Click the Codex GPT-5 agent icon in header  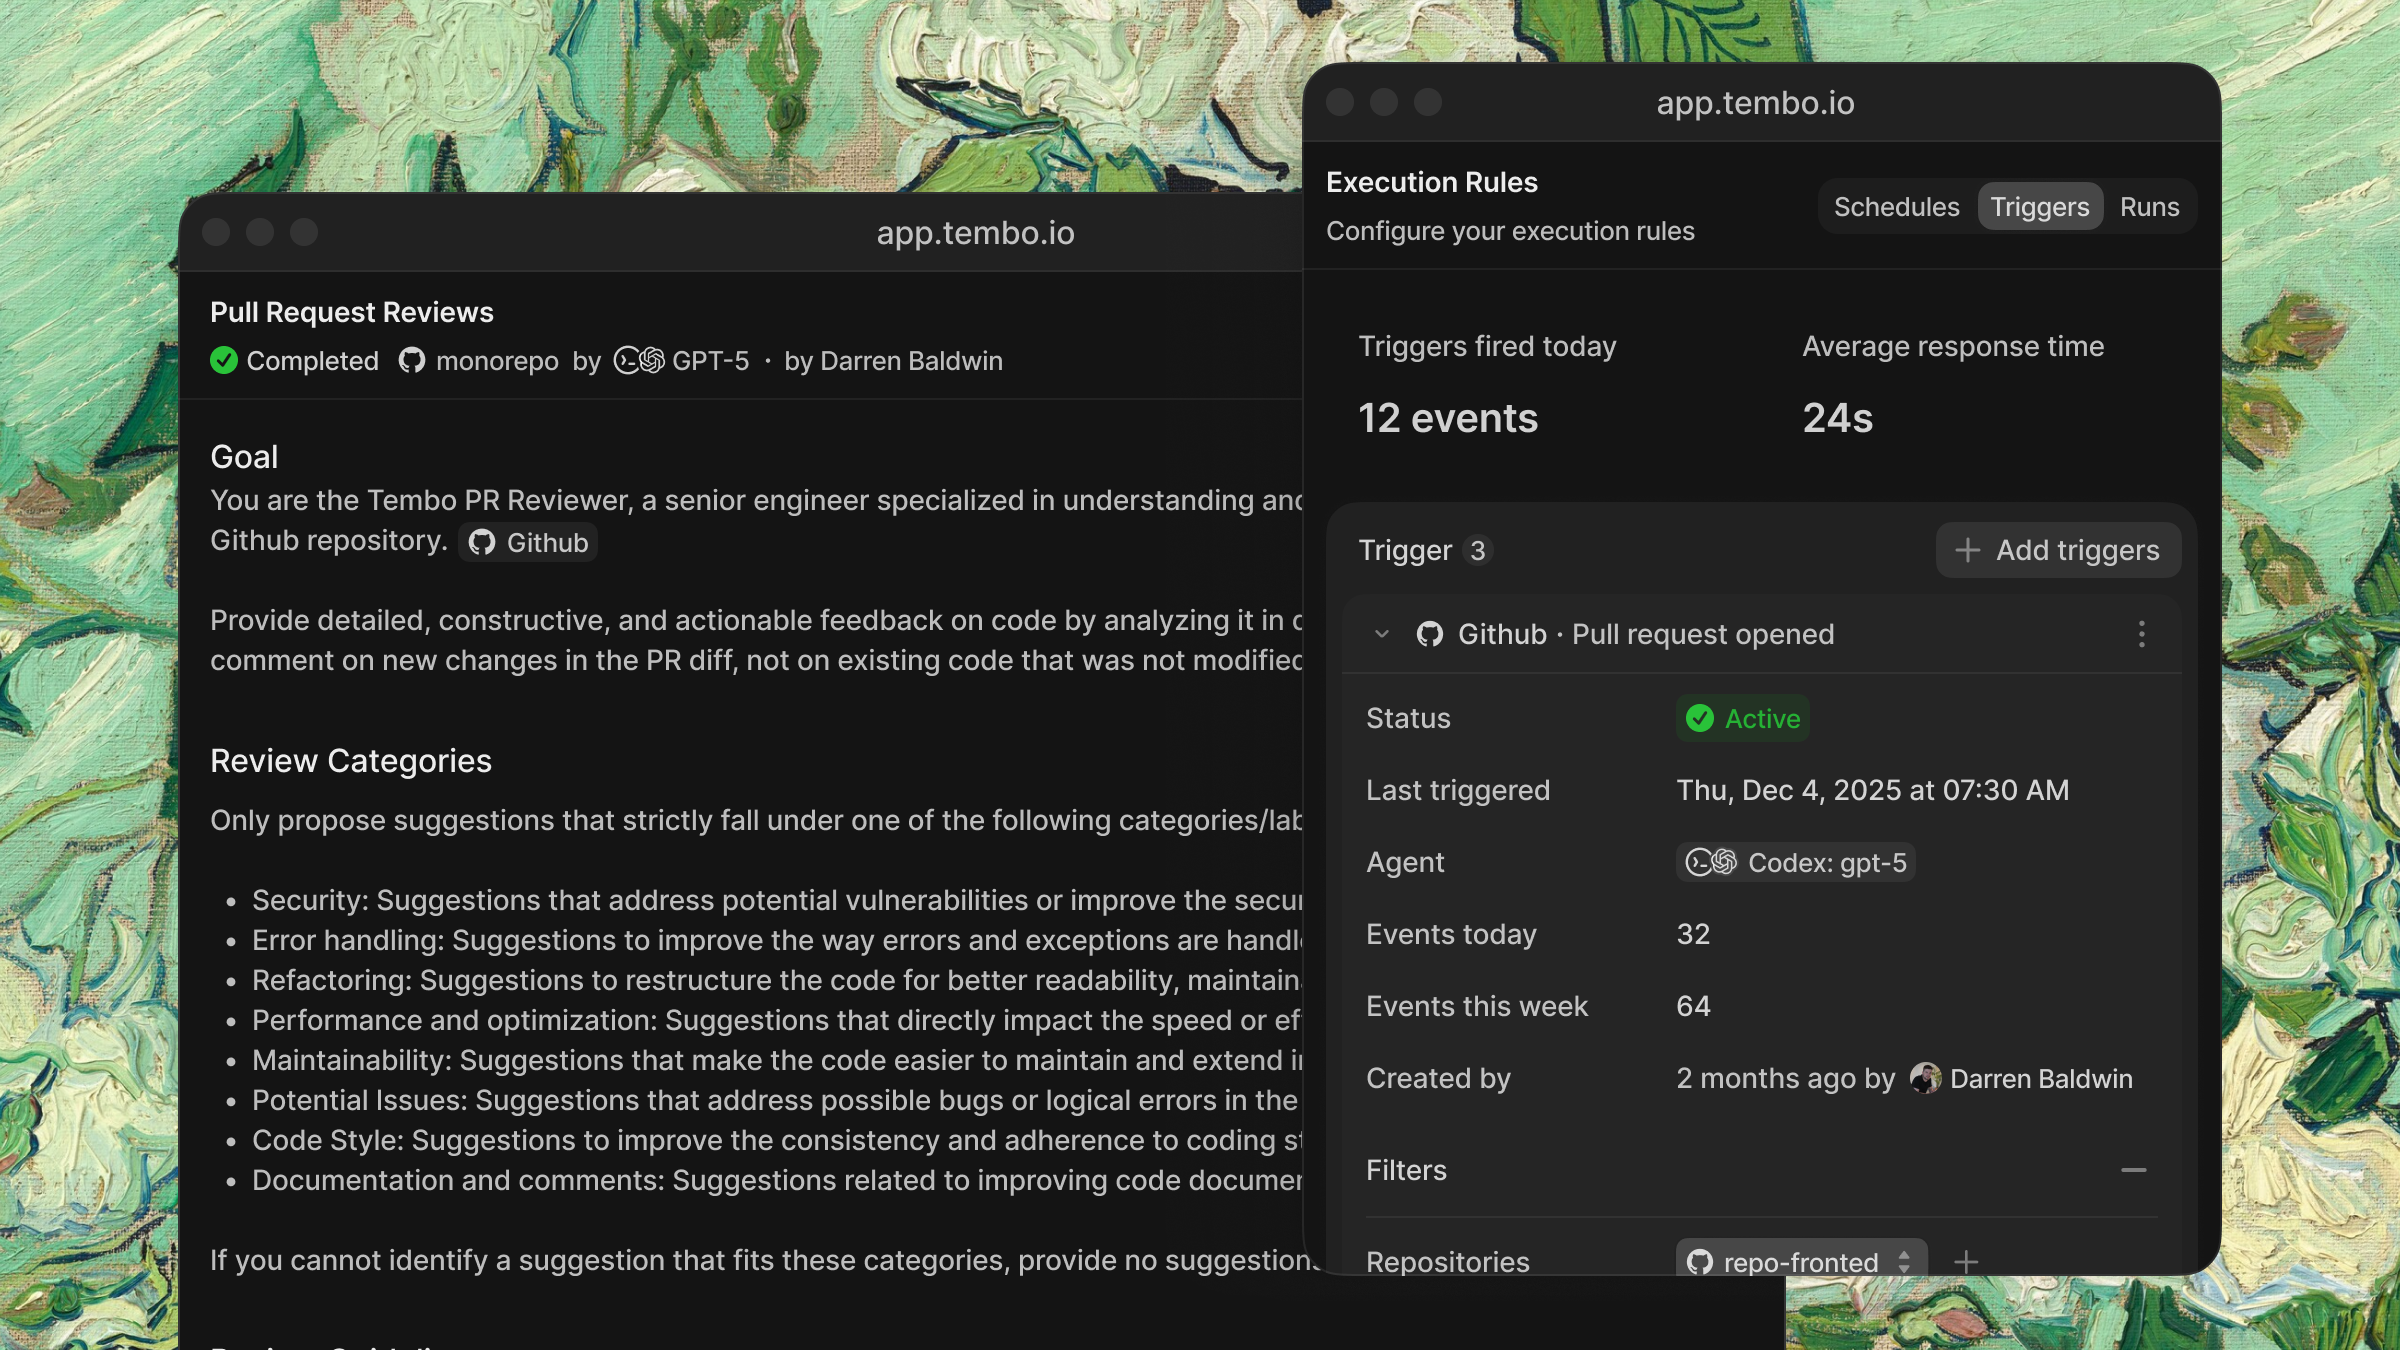[x=639, y=361]
